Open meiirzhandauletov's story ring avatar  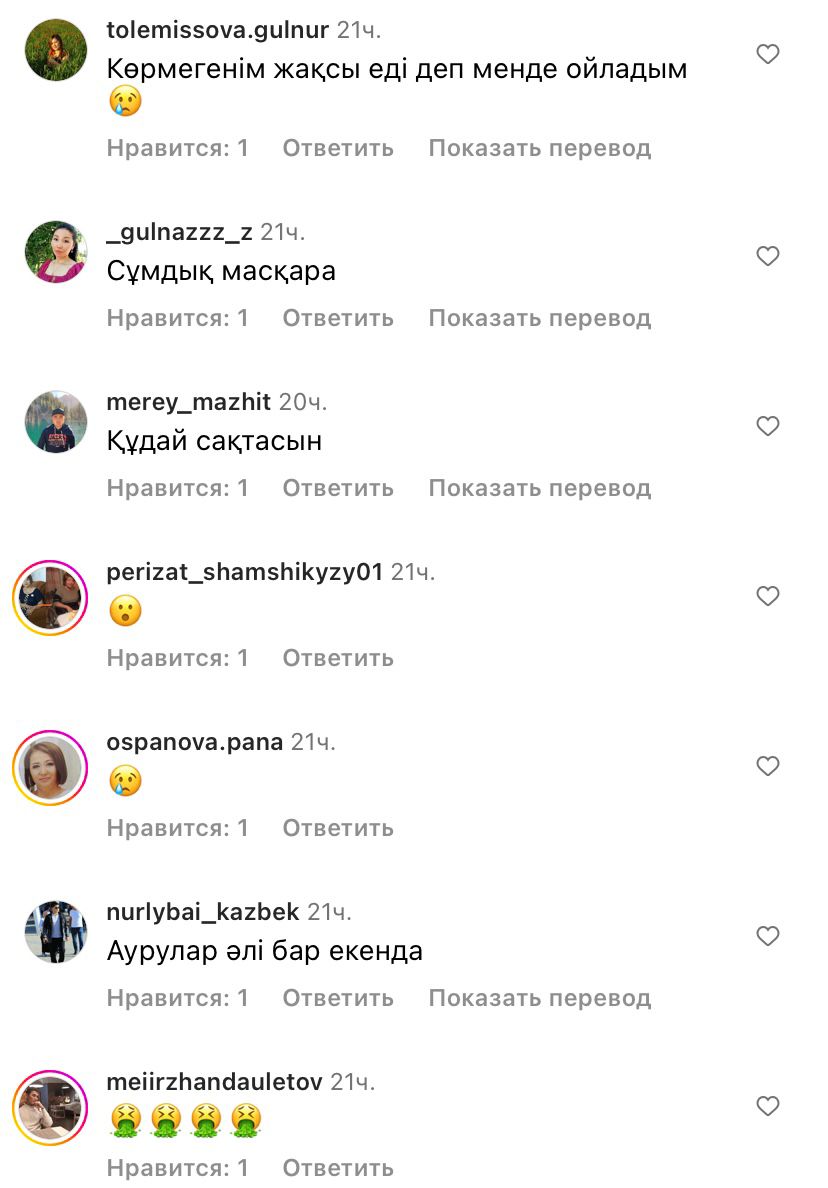coord(51,1108)
